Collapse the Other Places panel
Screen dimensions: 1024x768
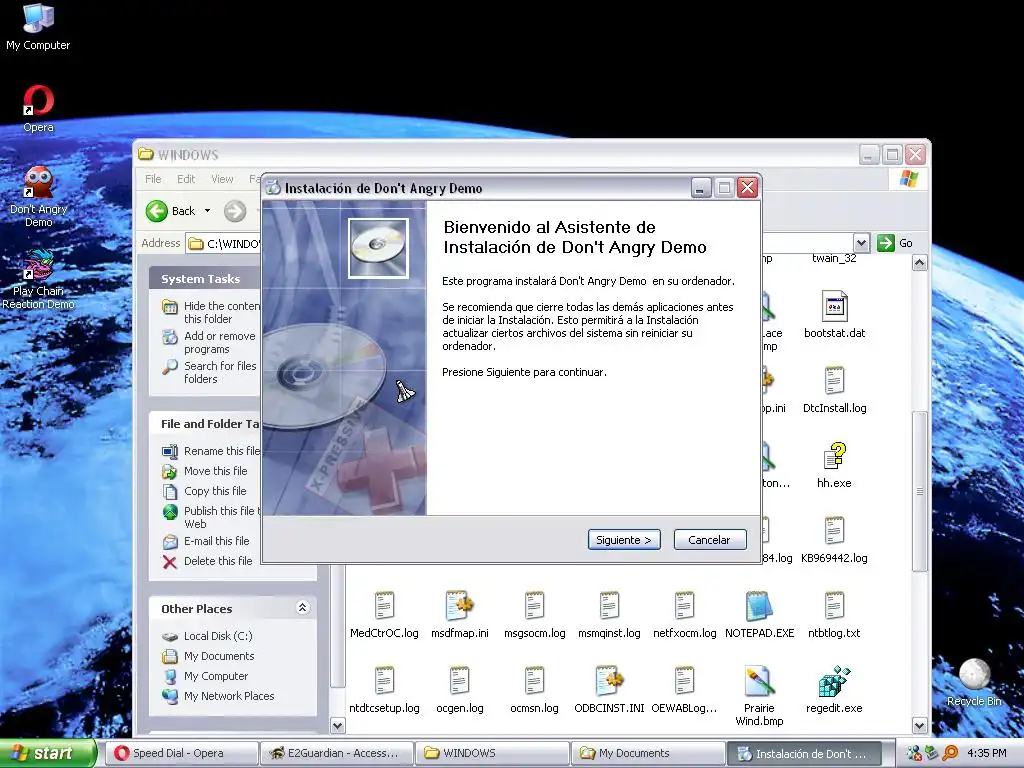tap(302, 608)
